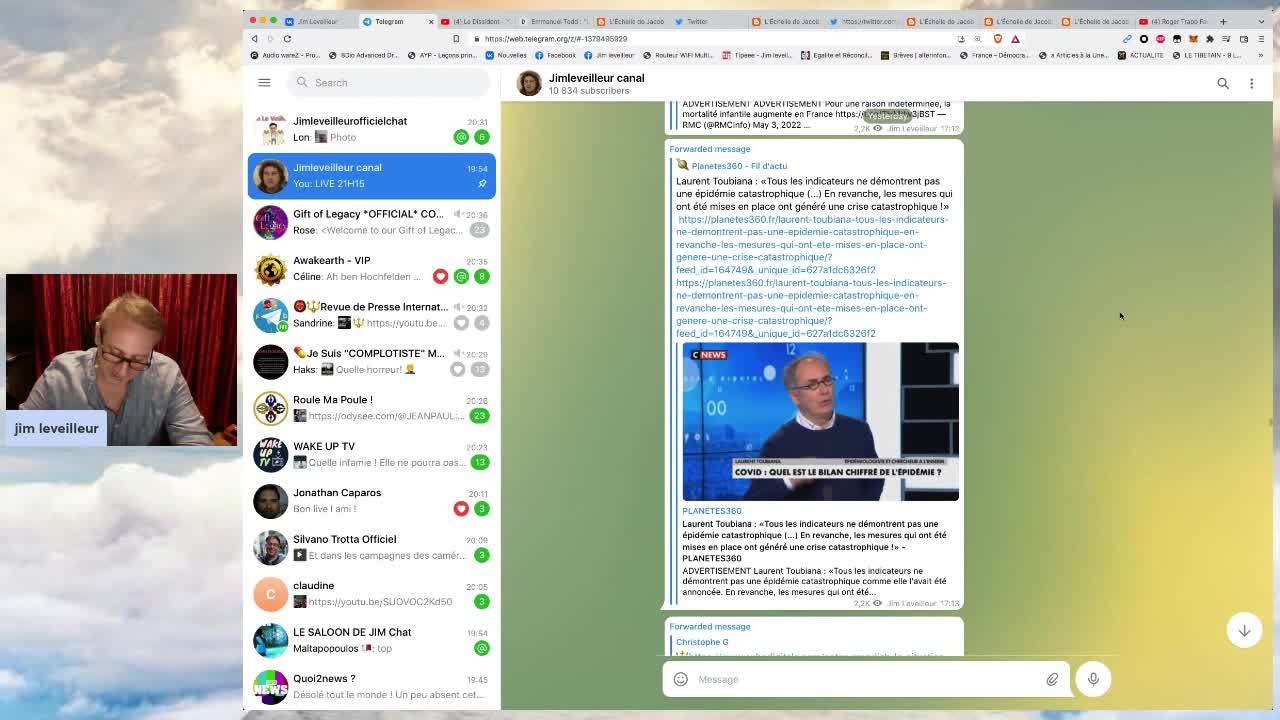Image resolution: width=1280 pixels, height=720 pixels.
Task: Select the Jimleveilleur canal chat
Action: click(371, 175)
